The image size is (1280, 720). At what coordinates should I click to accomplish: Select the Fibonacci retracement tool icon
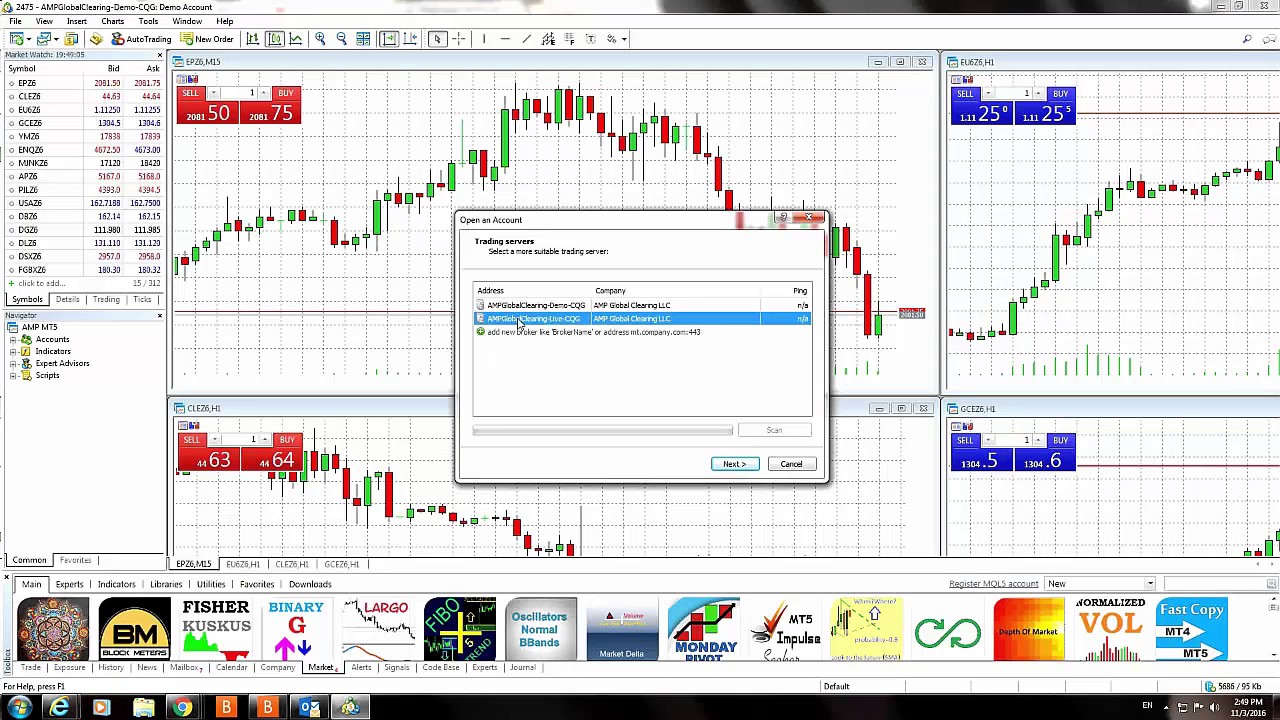pos(569,39)
